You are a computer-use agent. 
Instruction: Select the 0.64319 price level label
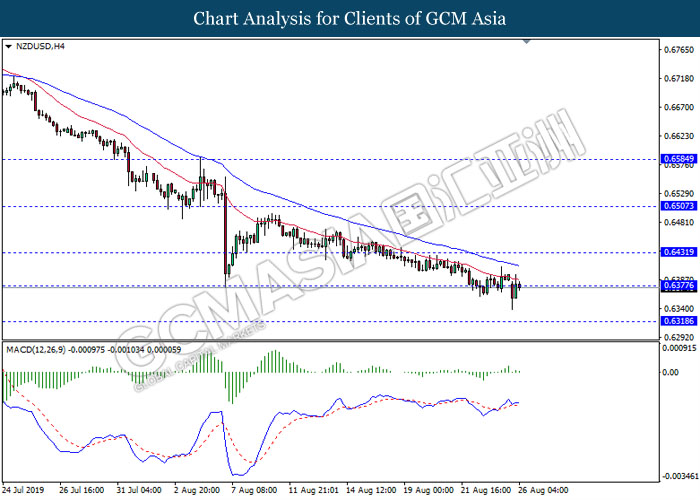point(679,252)
